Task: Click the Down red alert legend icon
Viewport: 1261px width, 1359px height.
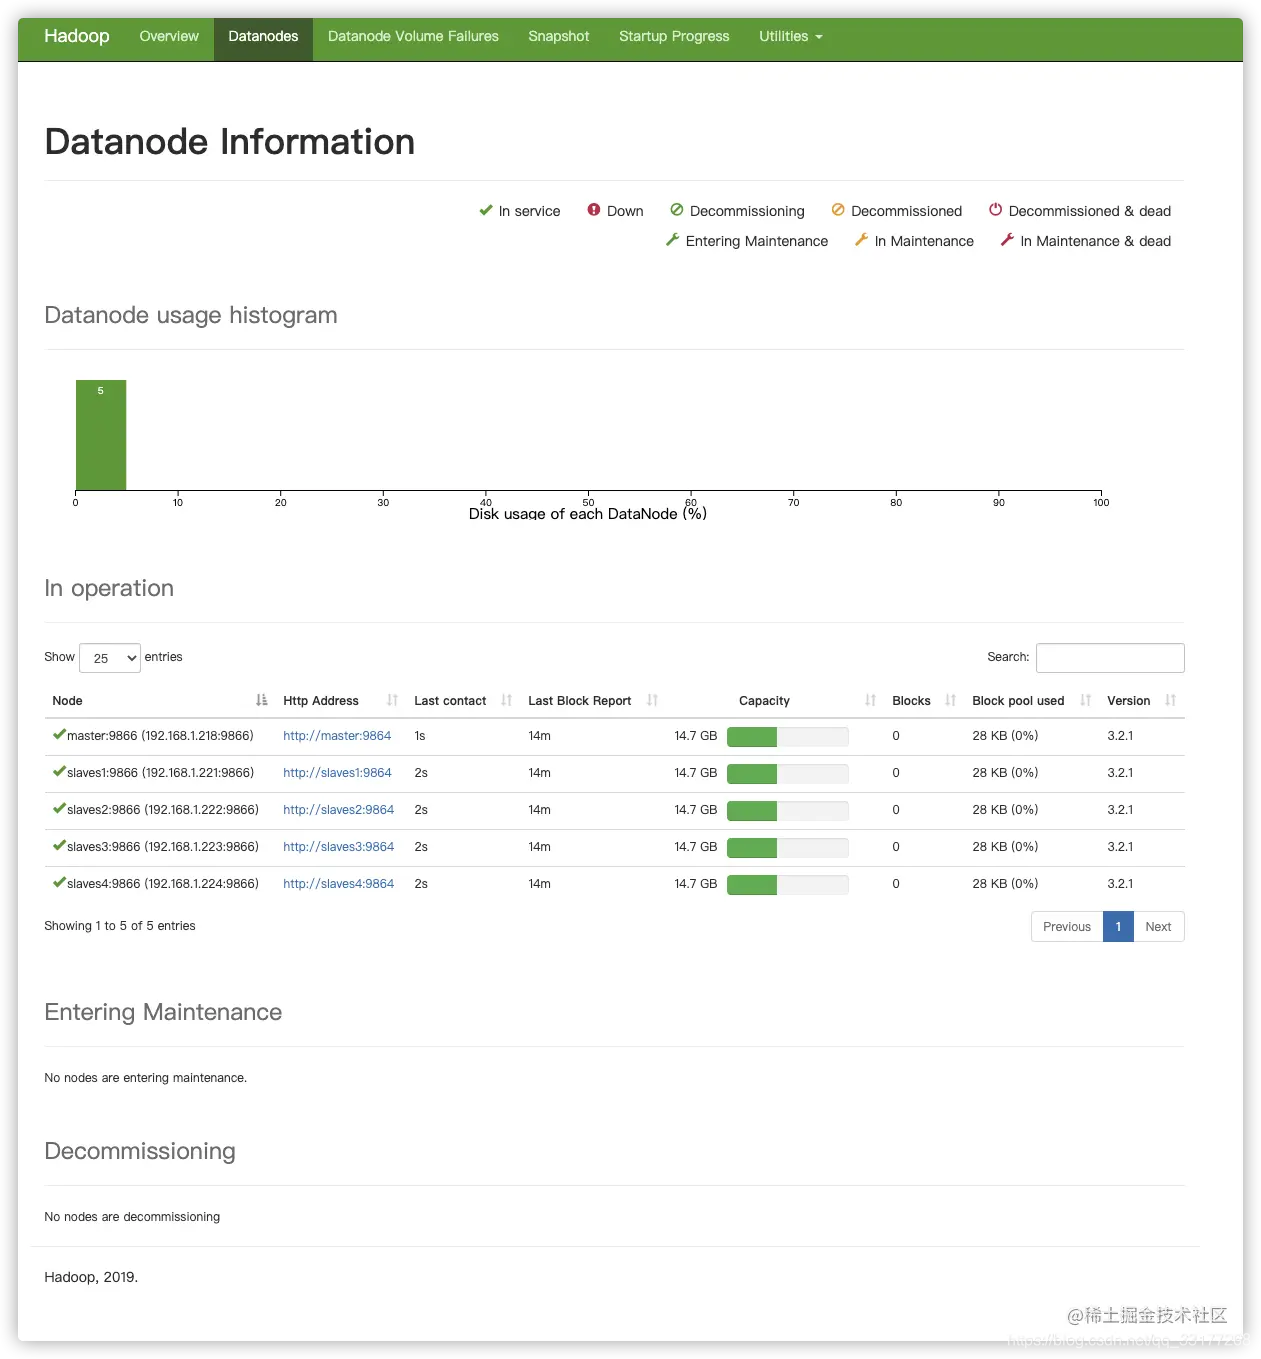Action: [594, 210]
